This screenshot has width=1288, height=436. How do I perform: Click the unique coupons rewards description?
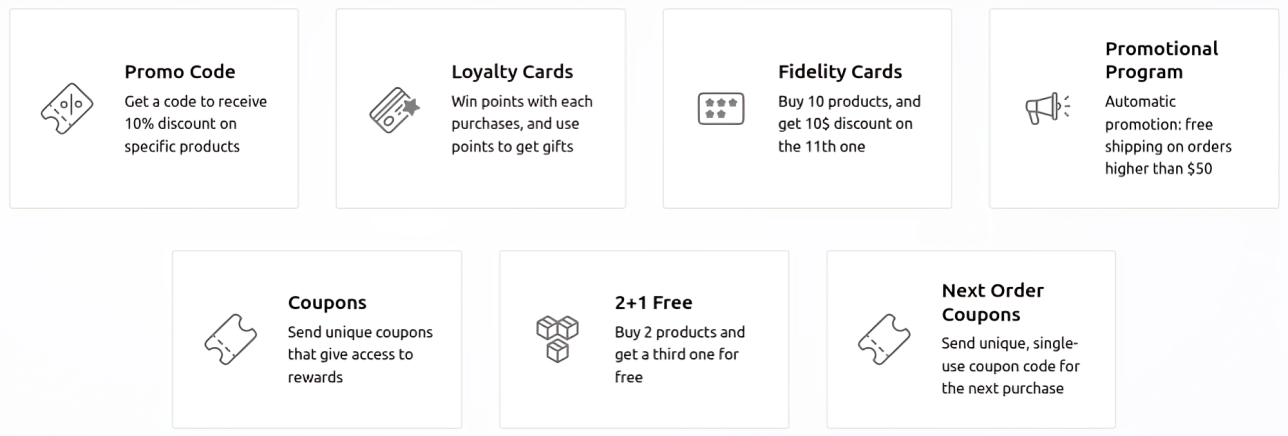point(360,354)
